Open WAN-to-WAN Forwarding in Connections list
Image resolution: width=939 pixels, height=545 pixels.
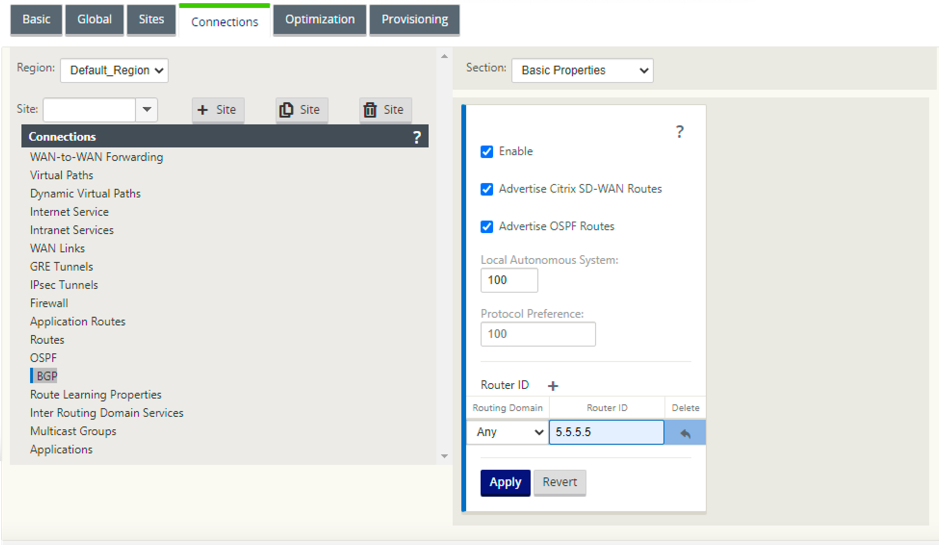(96, 158)
